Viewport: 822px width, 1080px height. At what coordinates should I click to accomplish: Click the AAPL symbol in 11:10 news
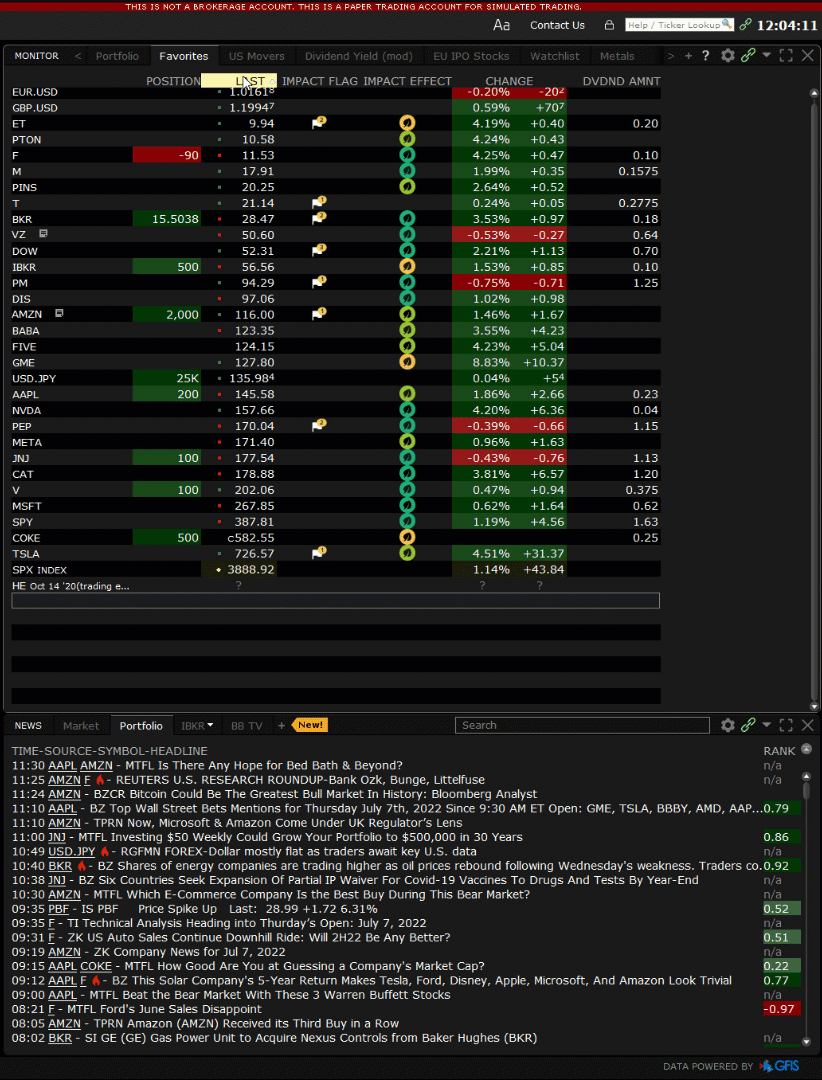pos(63,808)
